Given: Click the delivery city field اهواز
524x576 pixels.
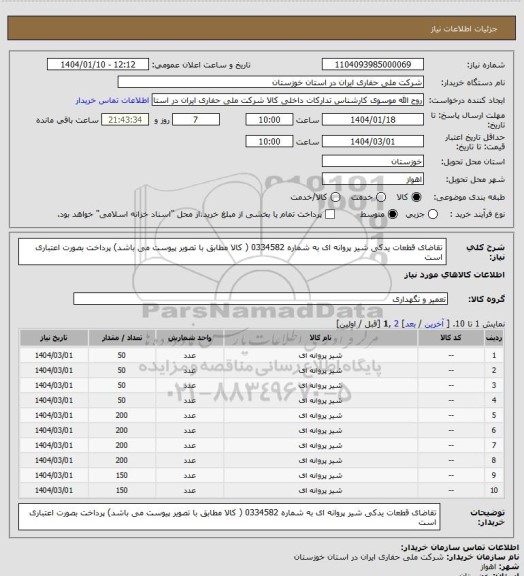Looking at the screenshot, I should (x=373, y=179).
